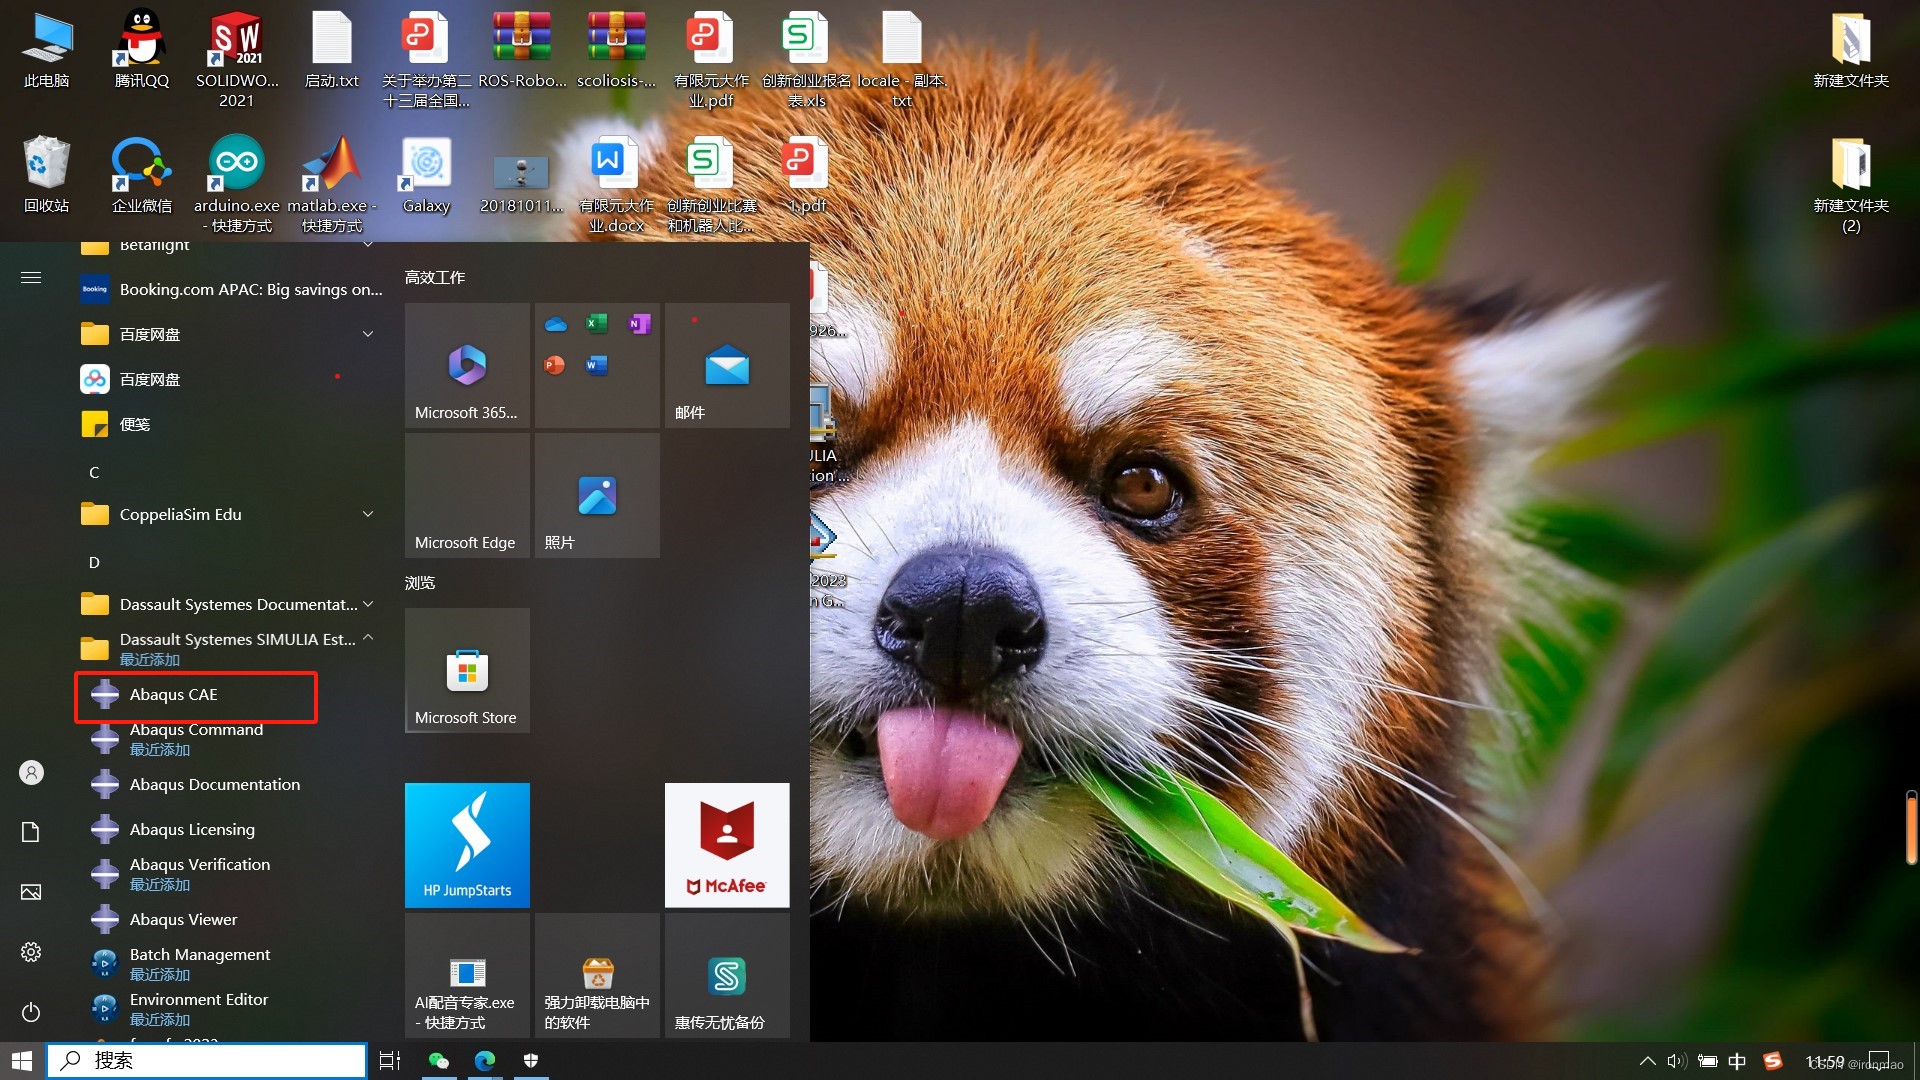
Task: Select Abaqus Licensing from the app list
Action: coord(192,830)
